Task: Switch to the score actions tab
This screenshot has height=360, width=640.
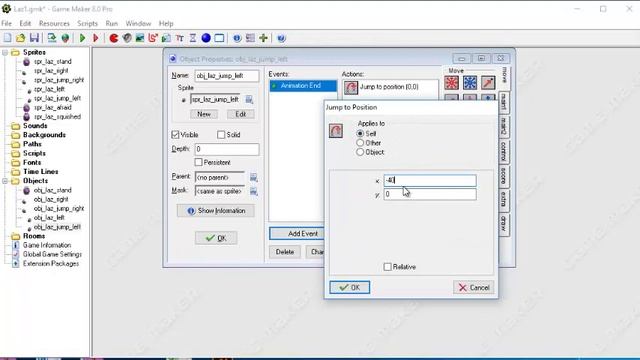Action: (504, 176)
